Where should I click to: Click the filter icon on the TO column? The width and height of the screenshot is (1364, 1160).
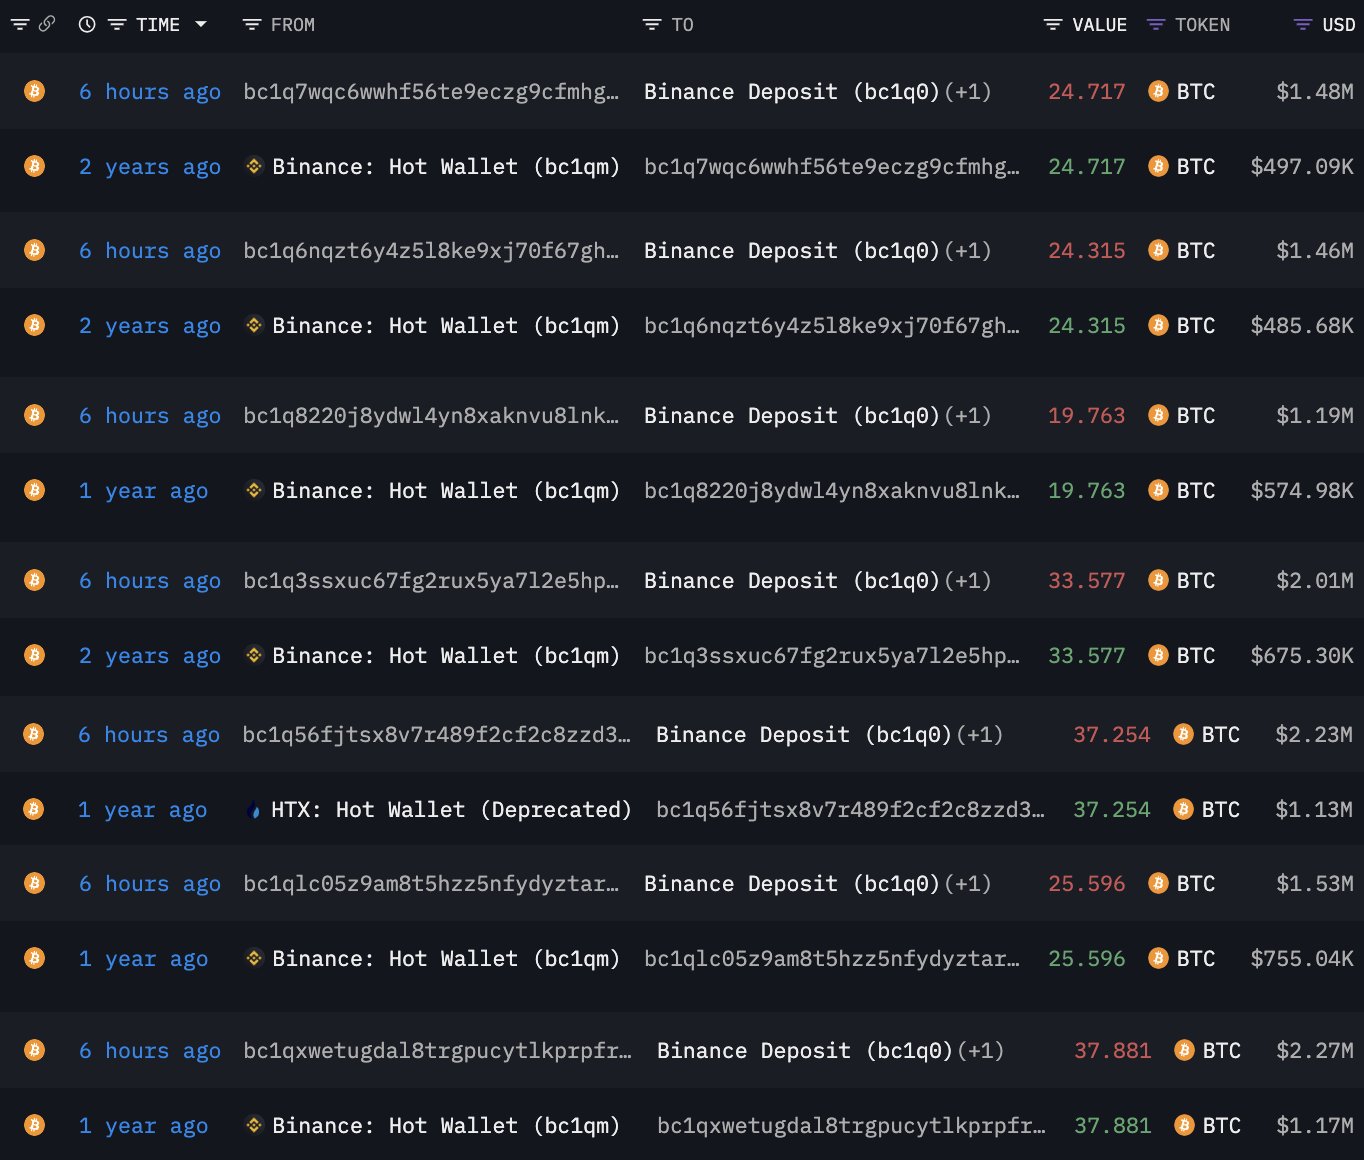tap(653, 25)
